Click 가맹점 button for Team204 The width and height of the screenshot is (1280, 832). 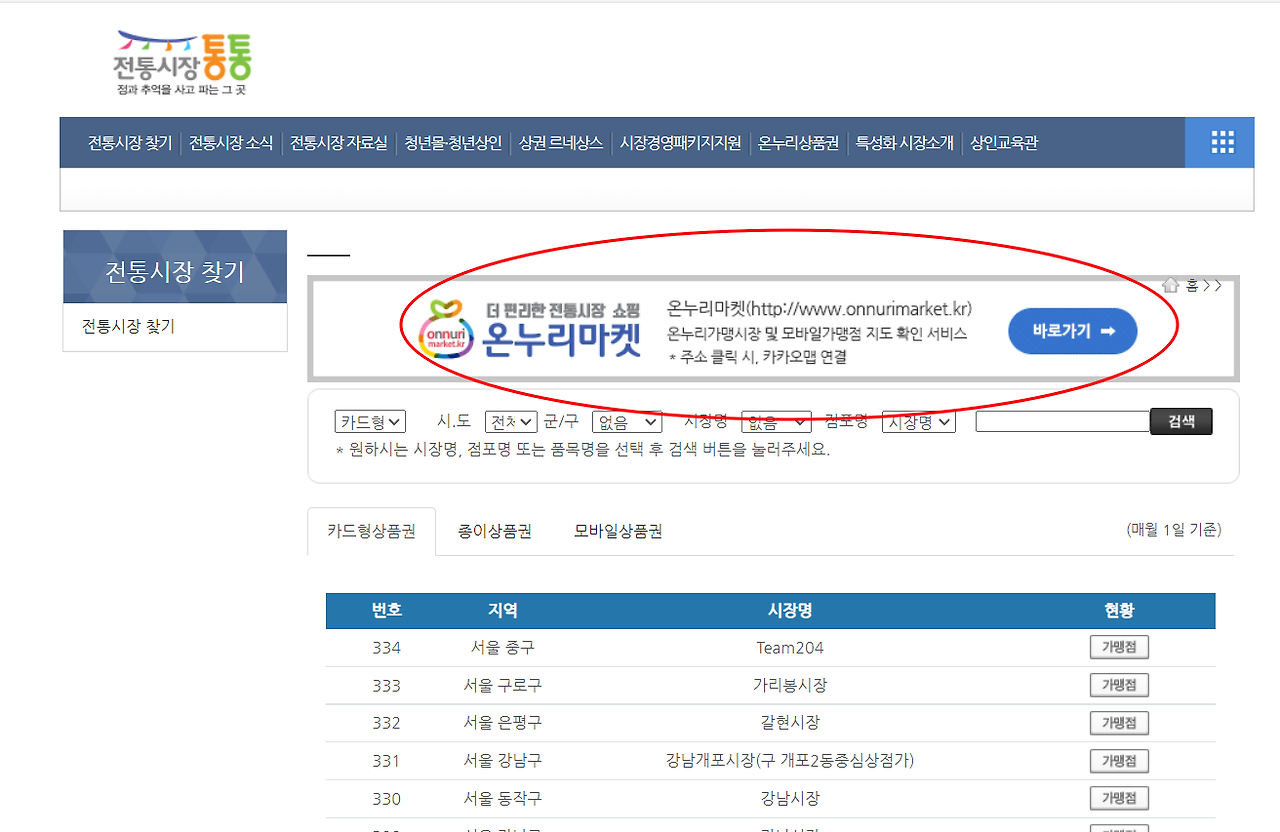[1119, 647]
